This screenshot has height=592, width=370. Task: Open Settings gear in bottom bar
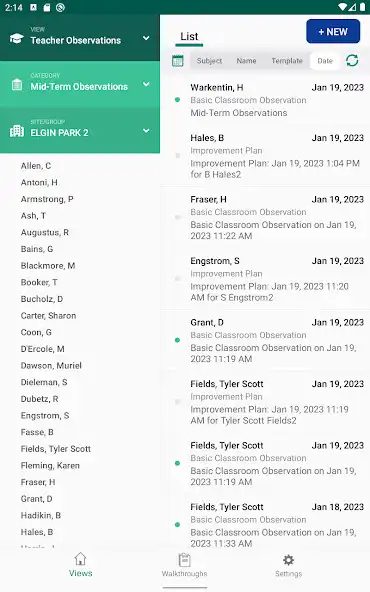click(288, 565)
